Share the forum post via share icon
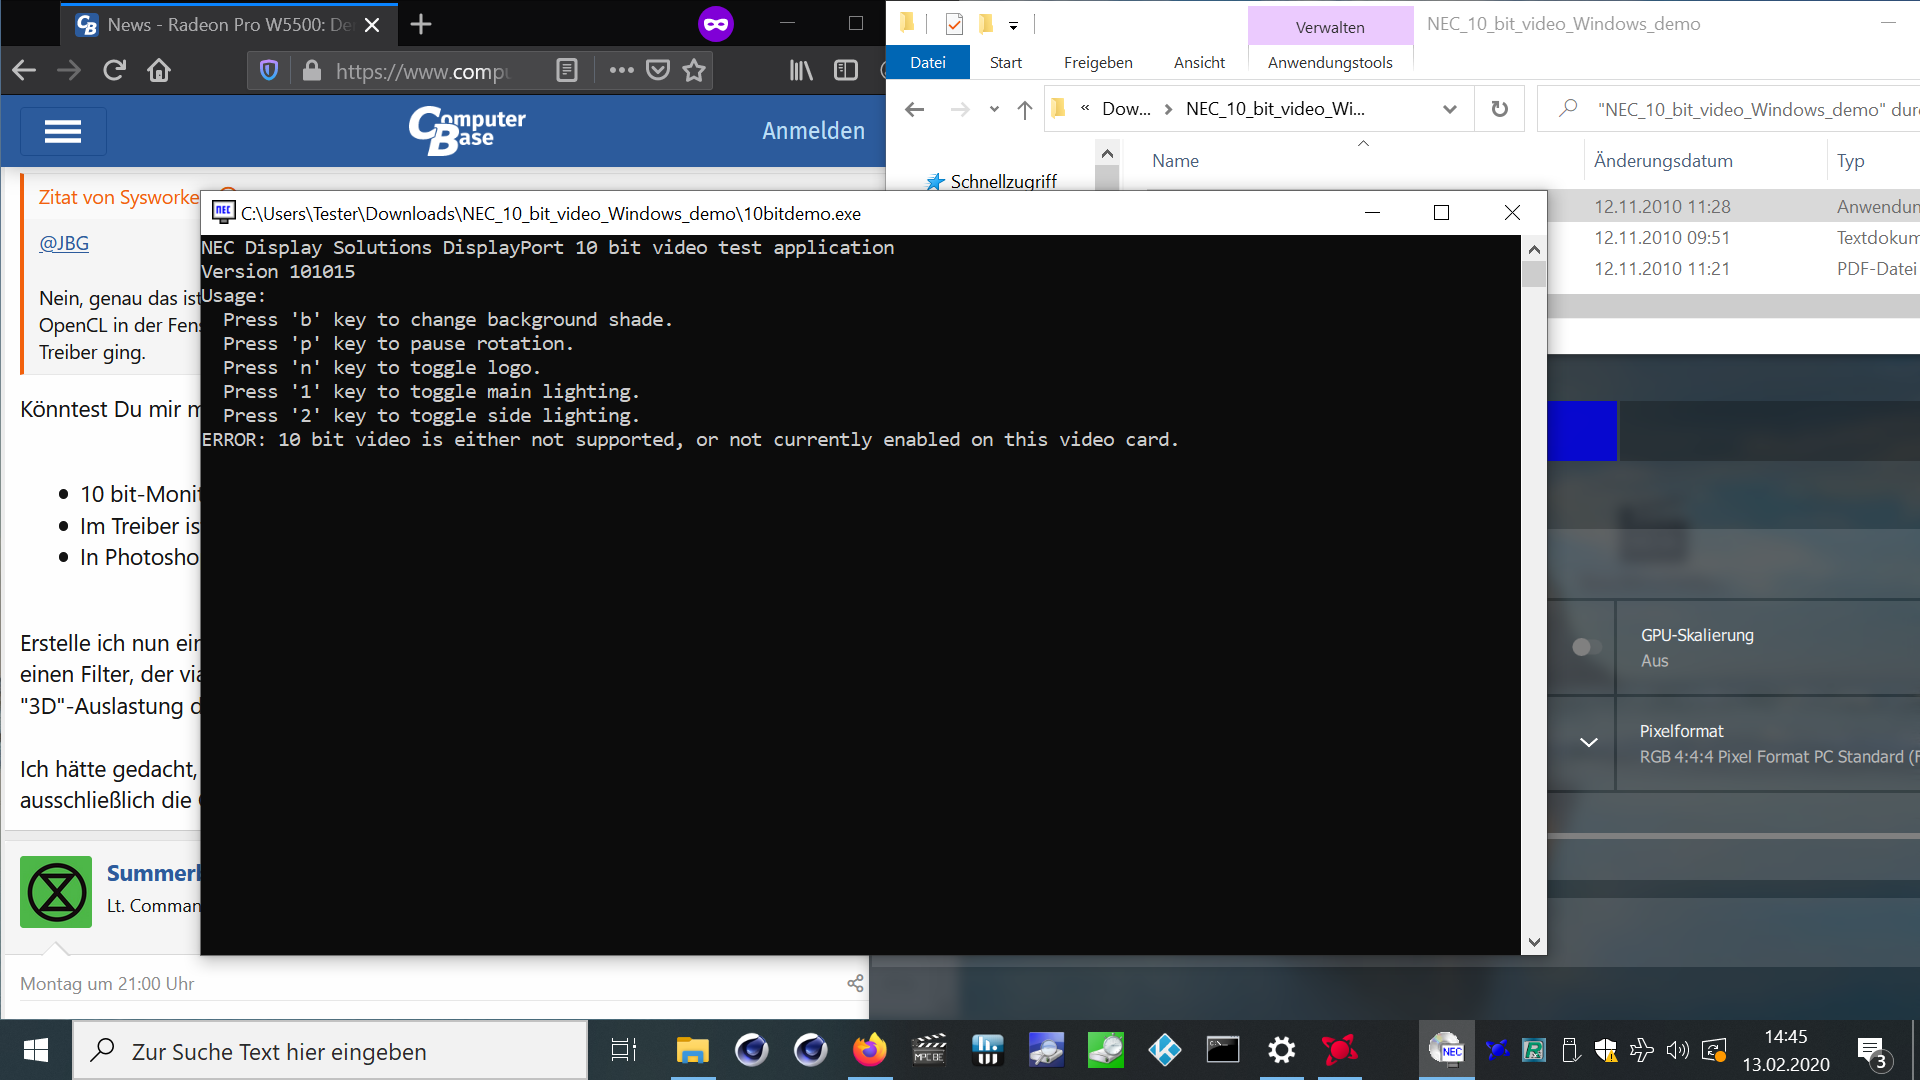 (855, 983)
